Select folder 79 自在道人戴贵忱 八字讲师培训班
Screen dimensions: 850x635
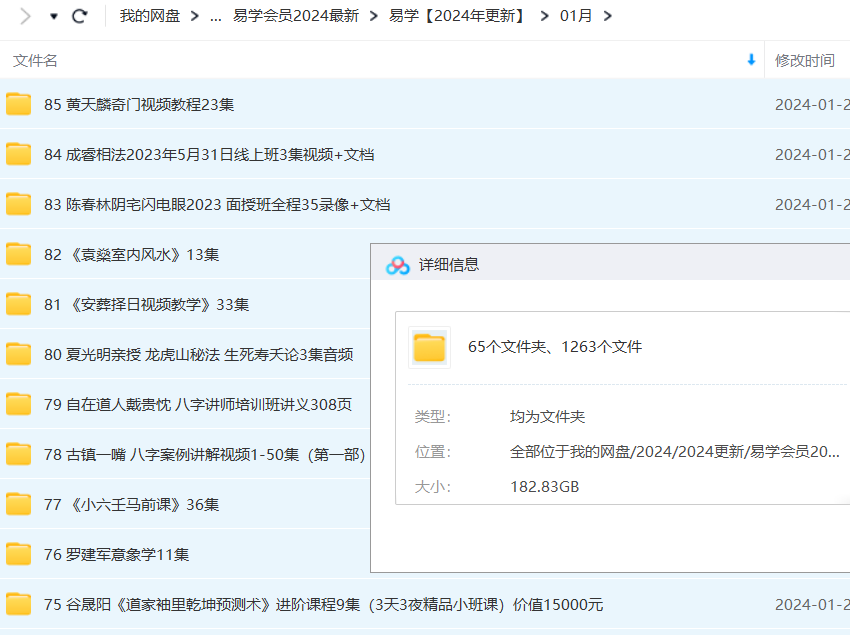pos(198,404)
